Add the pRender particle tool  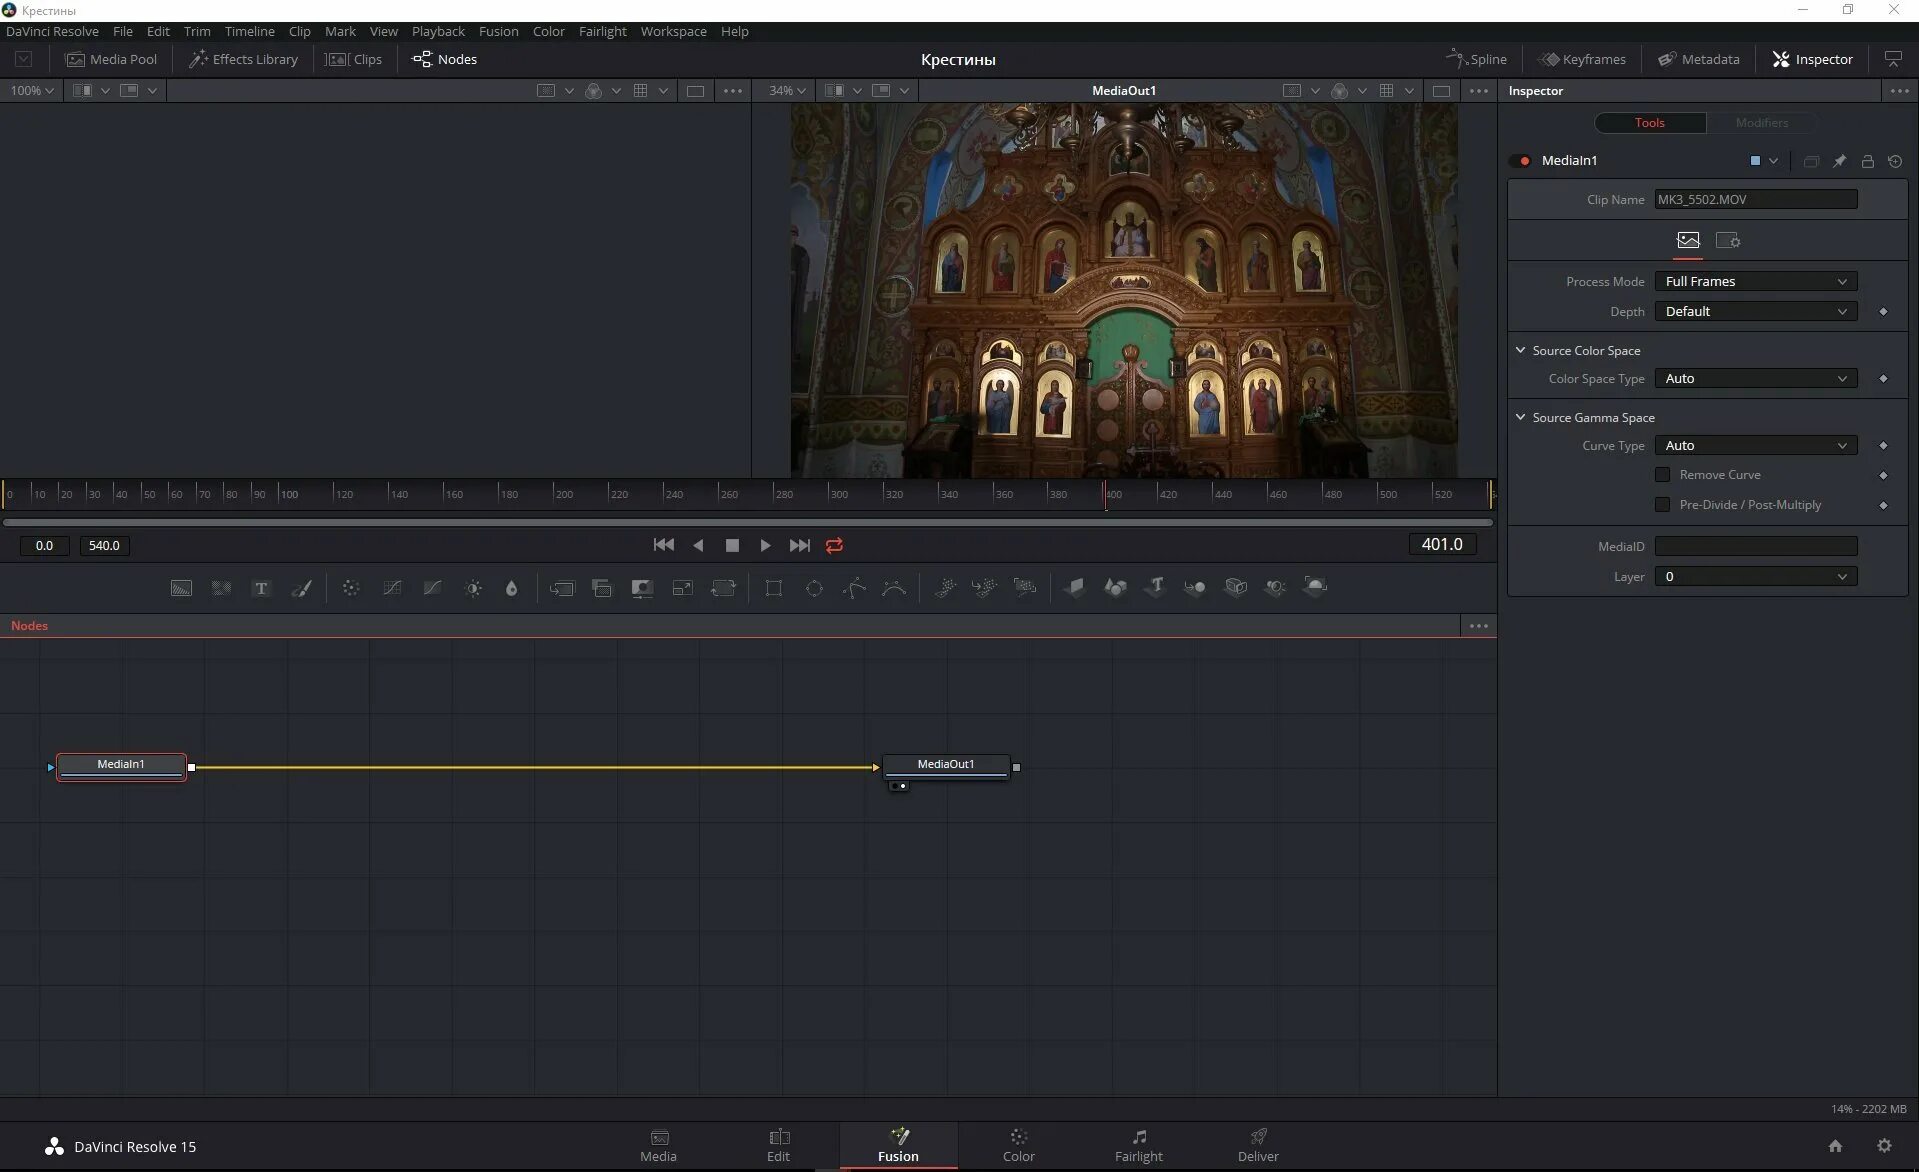(1025, 588)
